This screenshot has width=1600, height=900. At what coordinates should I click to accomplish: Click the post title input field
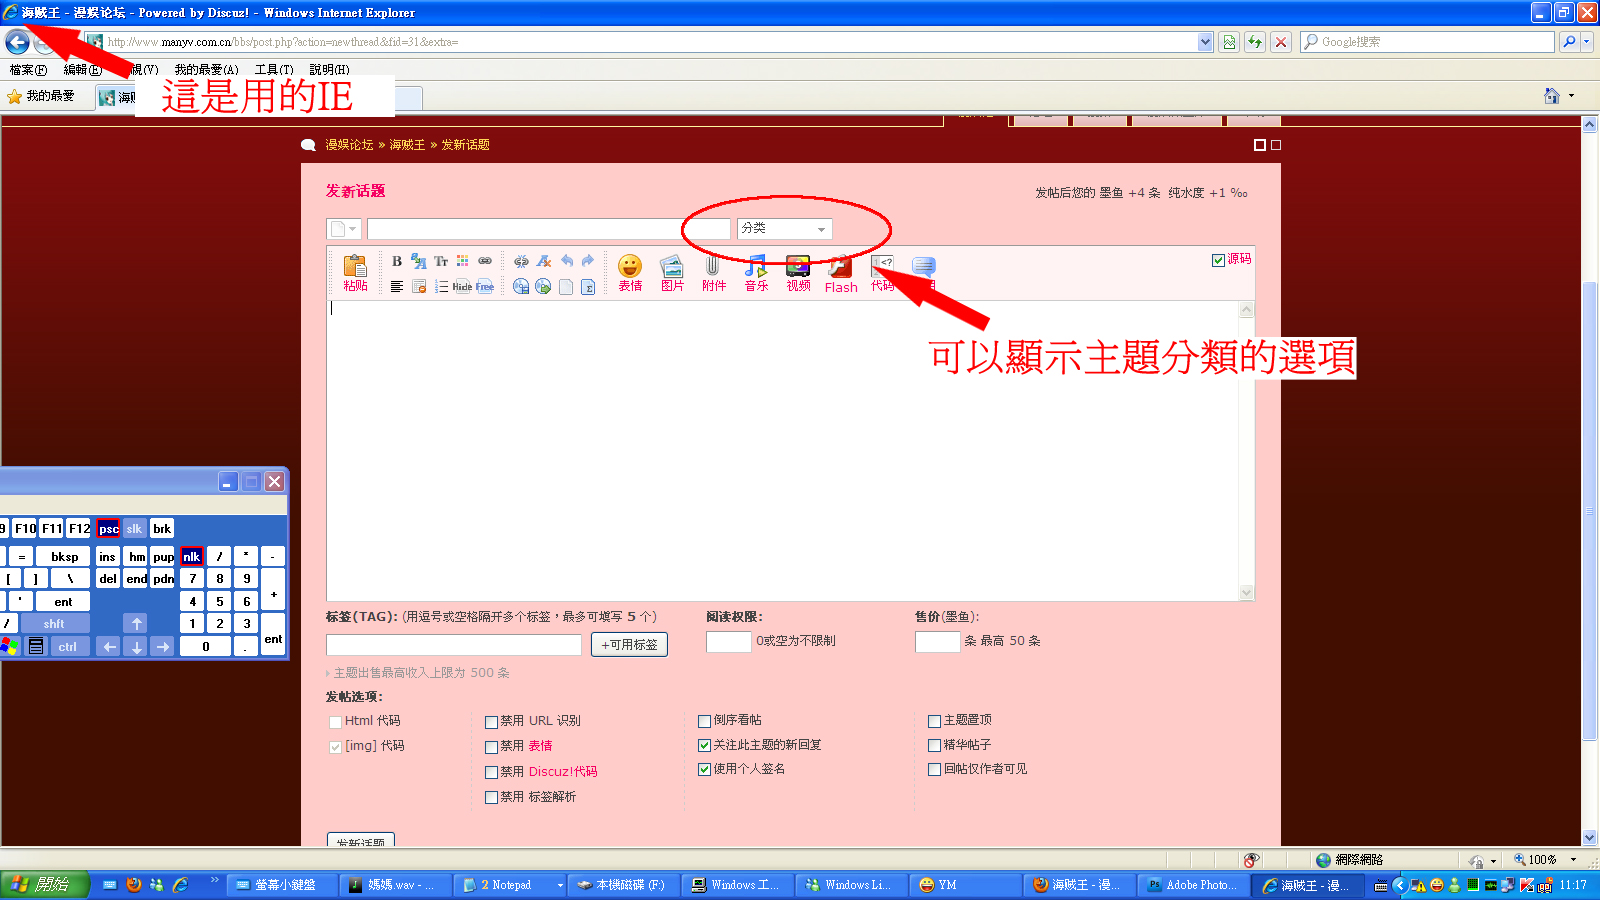pos(549,229)
